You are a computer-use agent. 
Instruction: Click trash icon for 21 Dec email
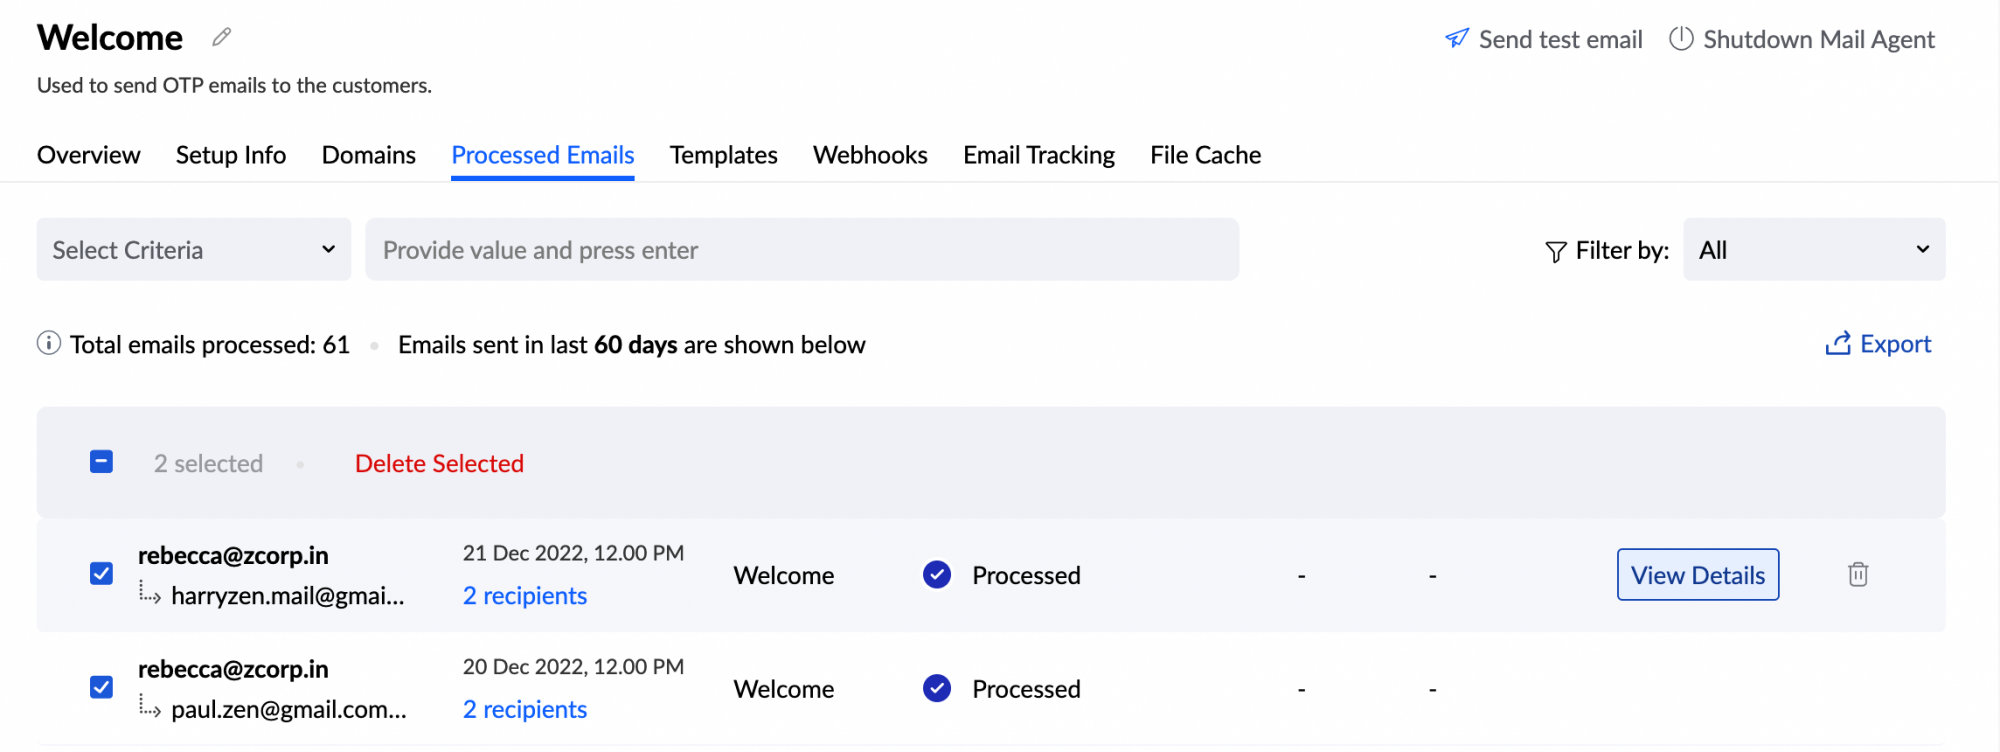pos(1858,574)
